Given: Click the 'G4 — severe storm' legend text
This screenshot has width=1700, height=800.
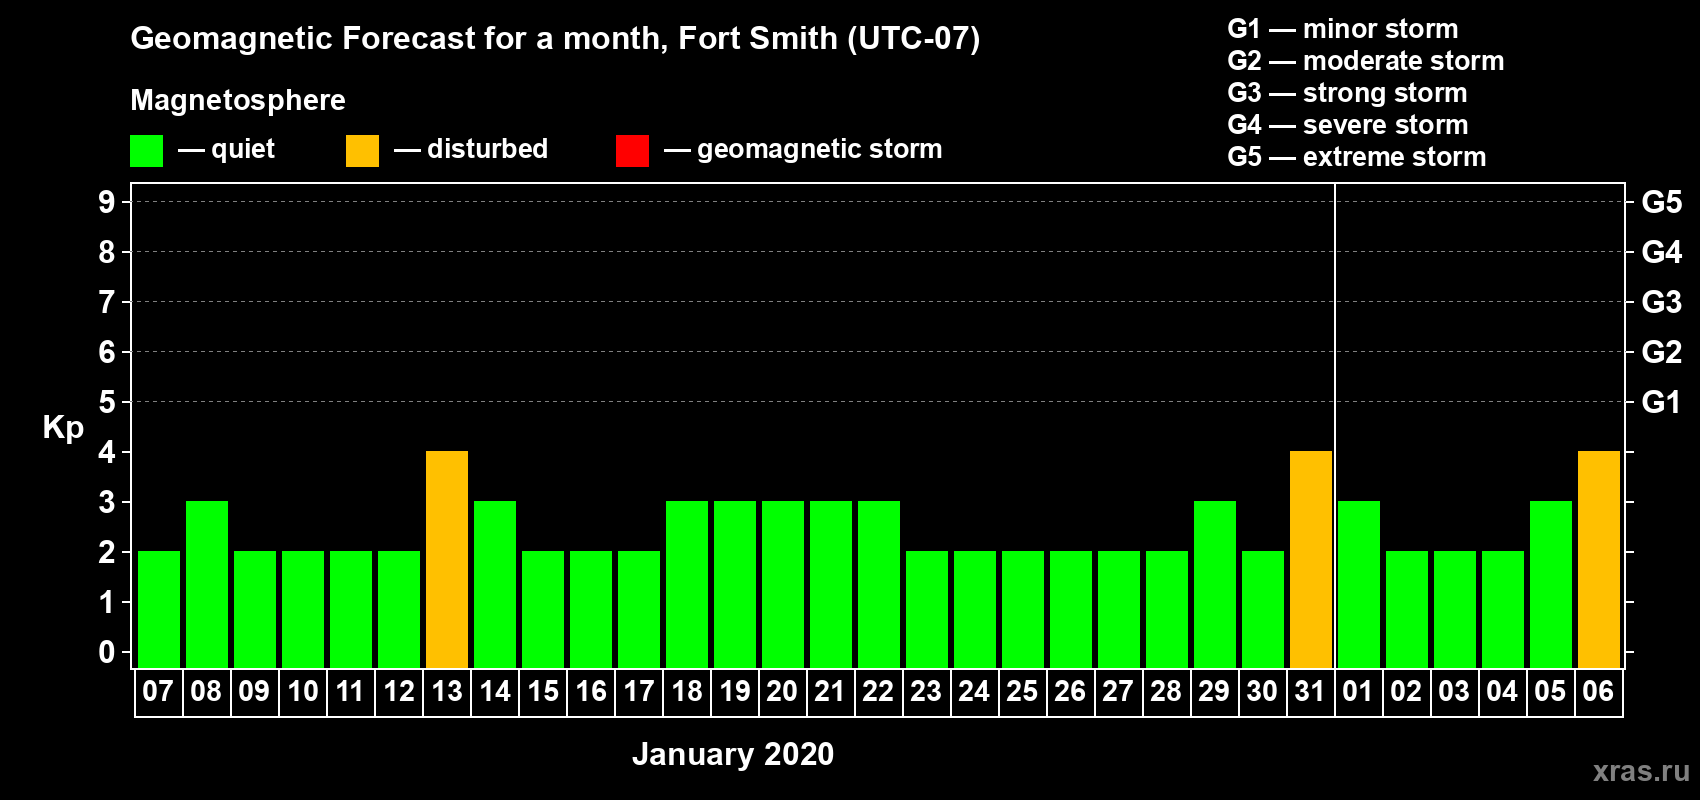Looking at the screenshot, I should tap(1348, 125).
